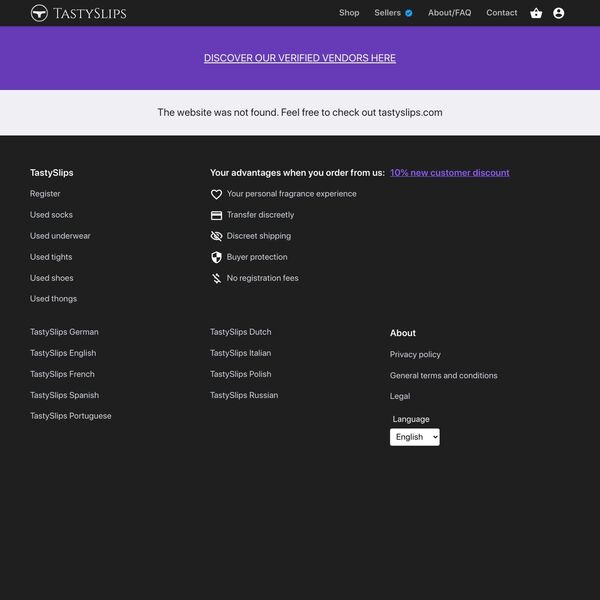Open the Contact menu link
The height and width of the screenshot is (600, 600).
point(501,13)
